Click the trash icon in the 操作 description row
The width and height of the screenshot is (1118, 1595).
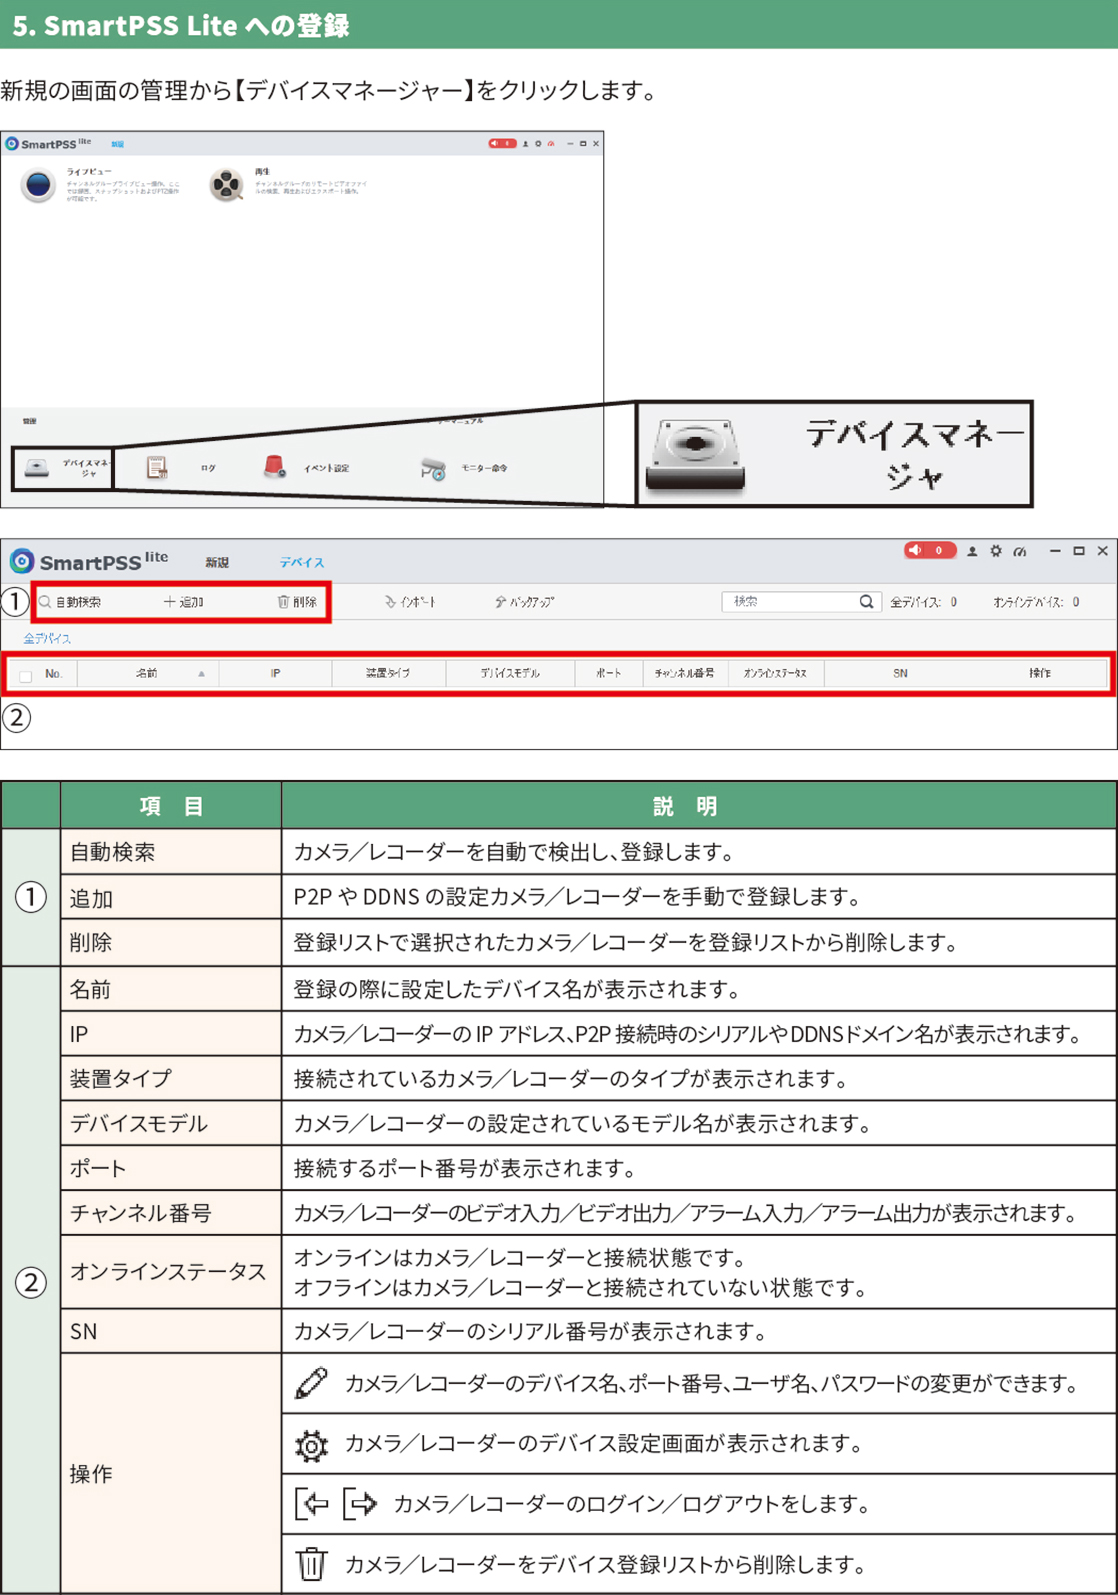coord(311,1563)
